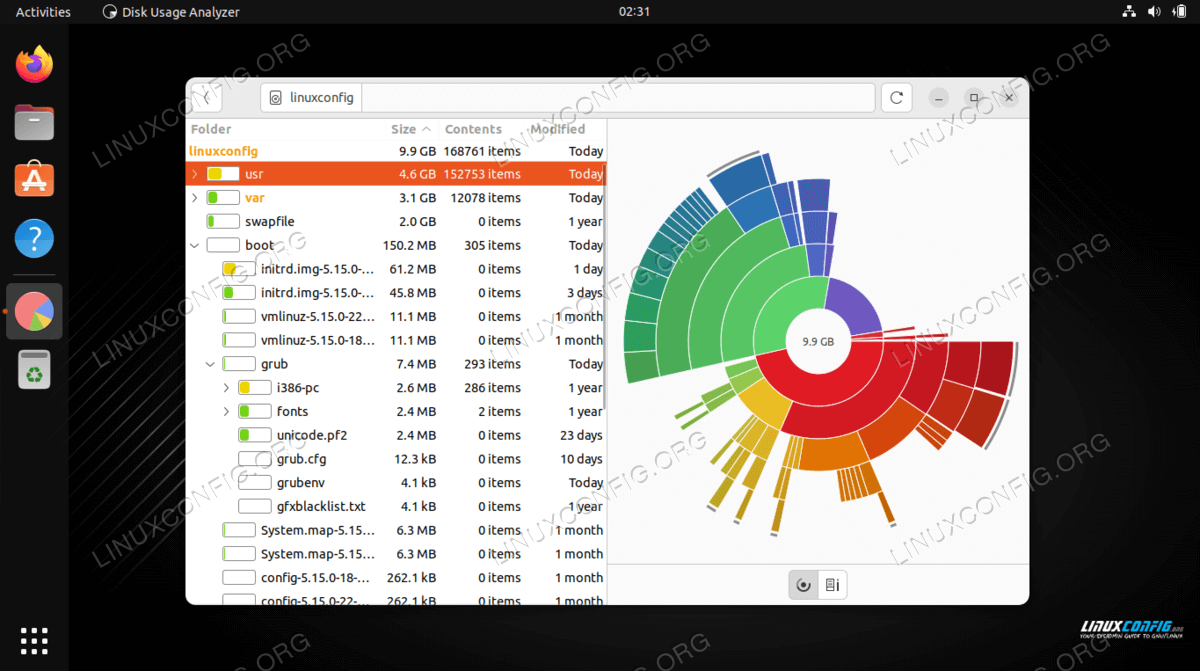
Task: Select the gfxblacklist.txt row
Action: click(x=396, y=507)
